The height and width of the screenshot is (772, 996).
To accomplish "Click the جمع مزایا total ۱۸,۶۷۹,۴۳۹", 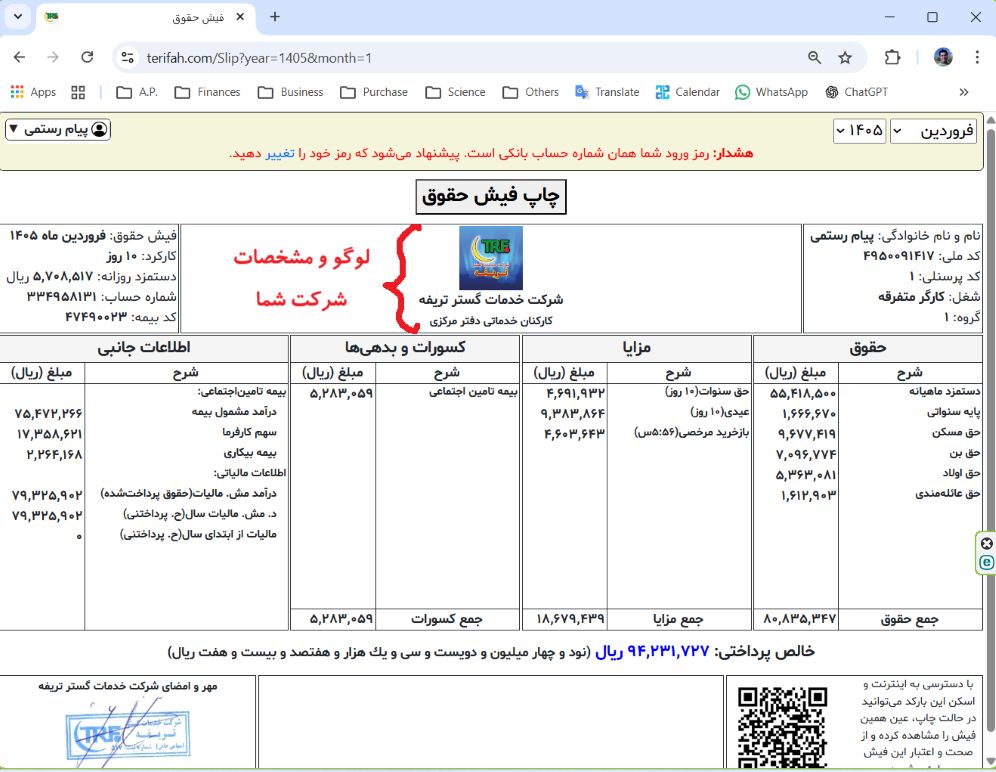I will pos(570,619).
